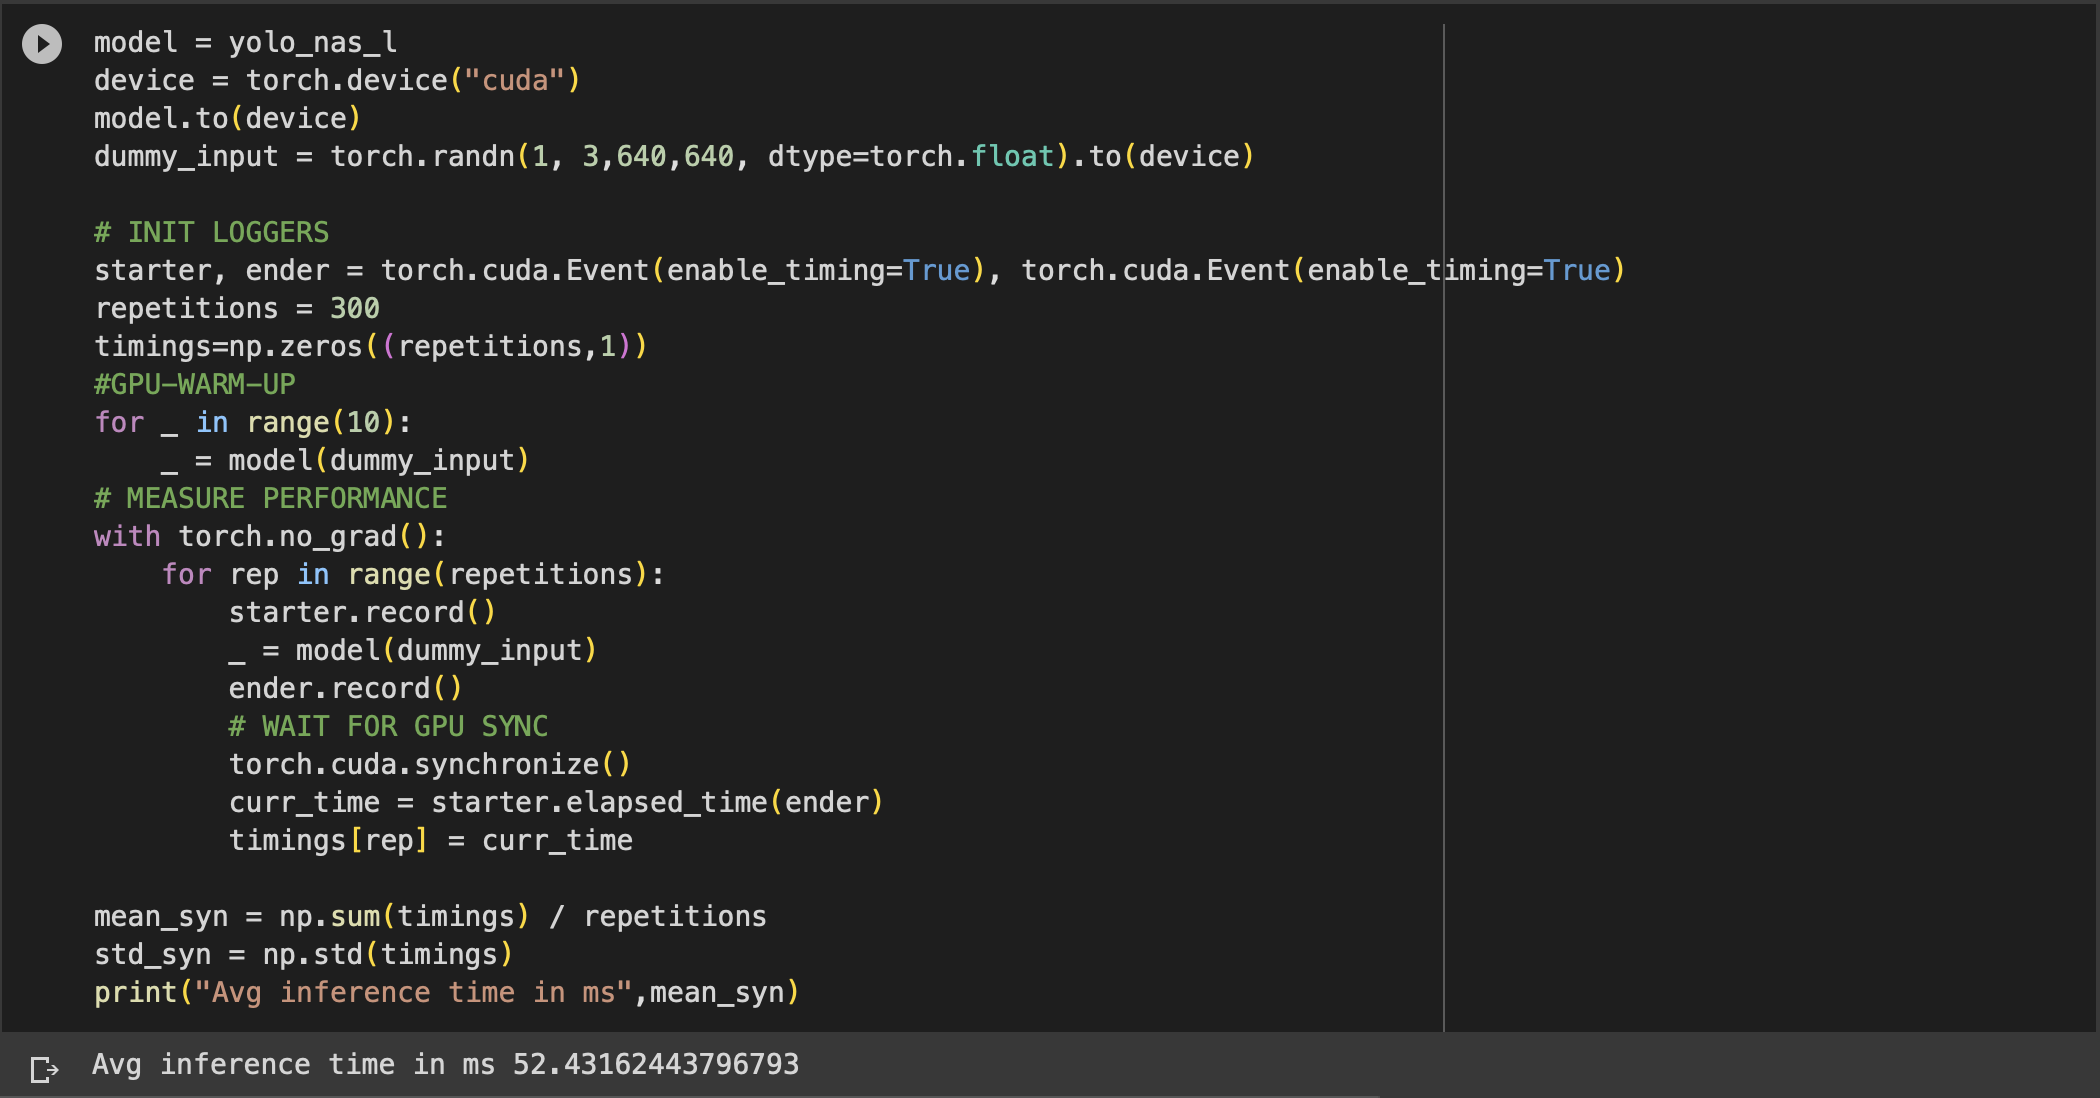Screen dimensions: 2100x1098
Task: Select the "cuda" string literal
Action: (516, 80)
